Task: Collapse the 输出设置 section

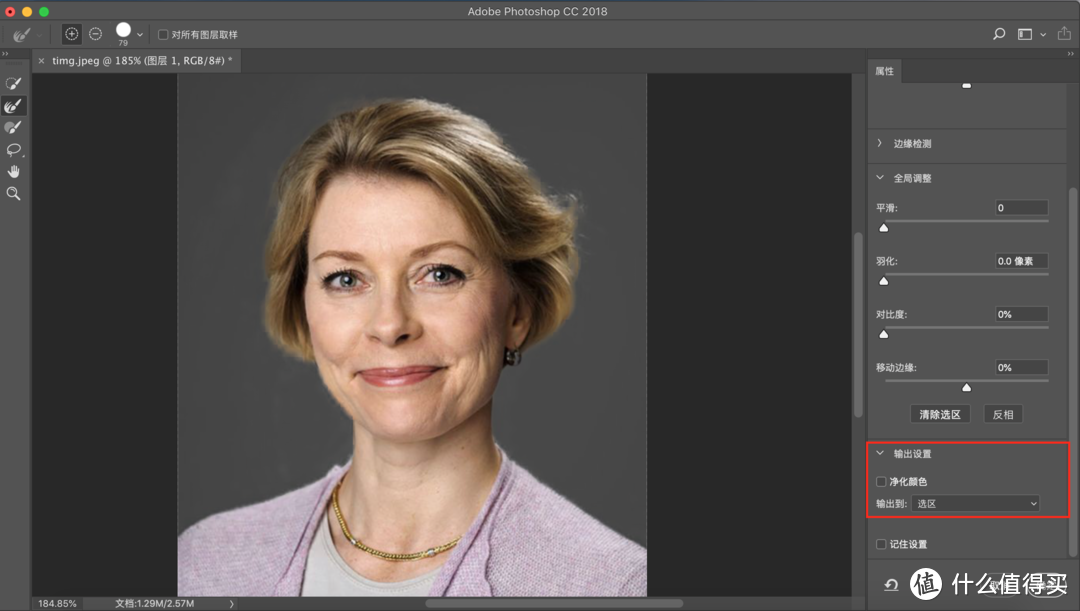Action: [880, 453]
